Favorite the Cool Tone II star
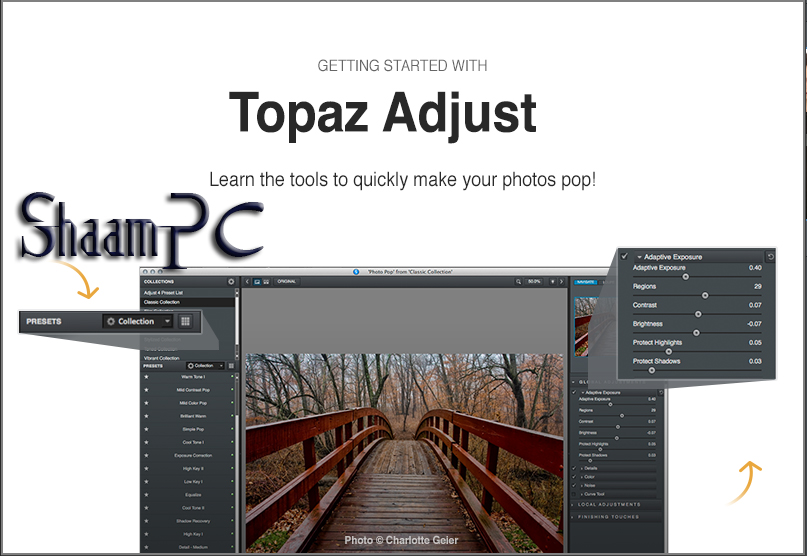807x556 pixels. (146, 508)
